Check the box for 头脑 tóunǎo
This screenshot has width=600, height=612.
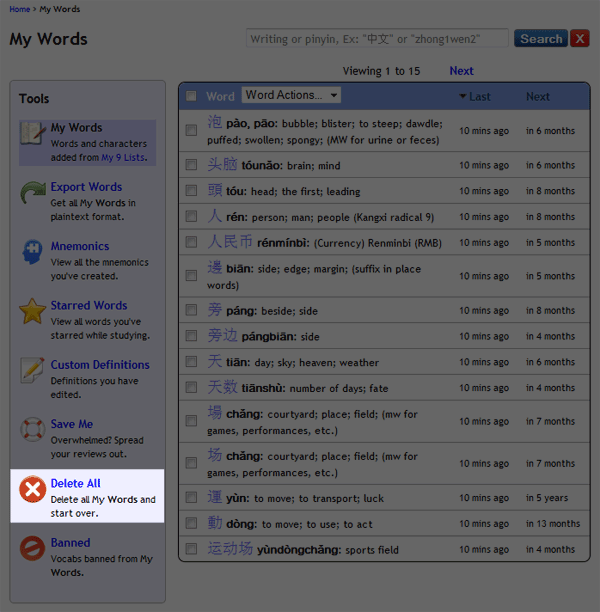click(x=191, y=165)
